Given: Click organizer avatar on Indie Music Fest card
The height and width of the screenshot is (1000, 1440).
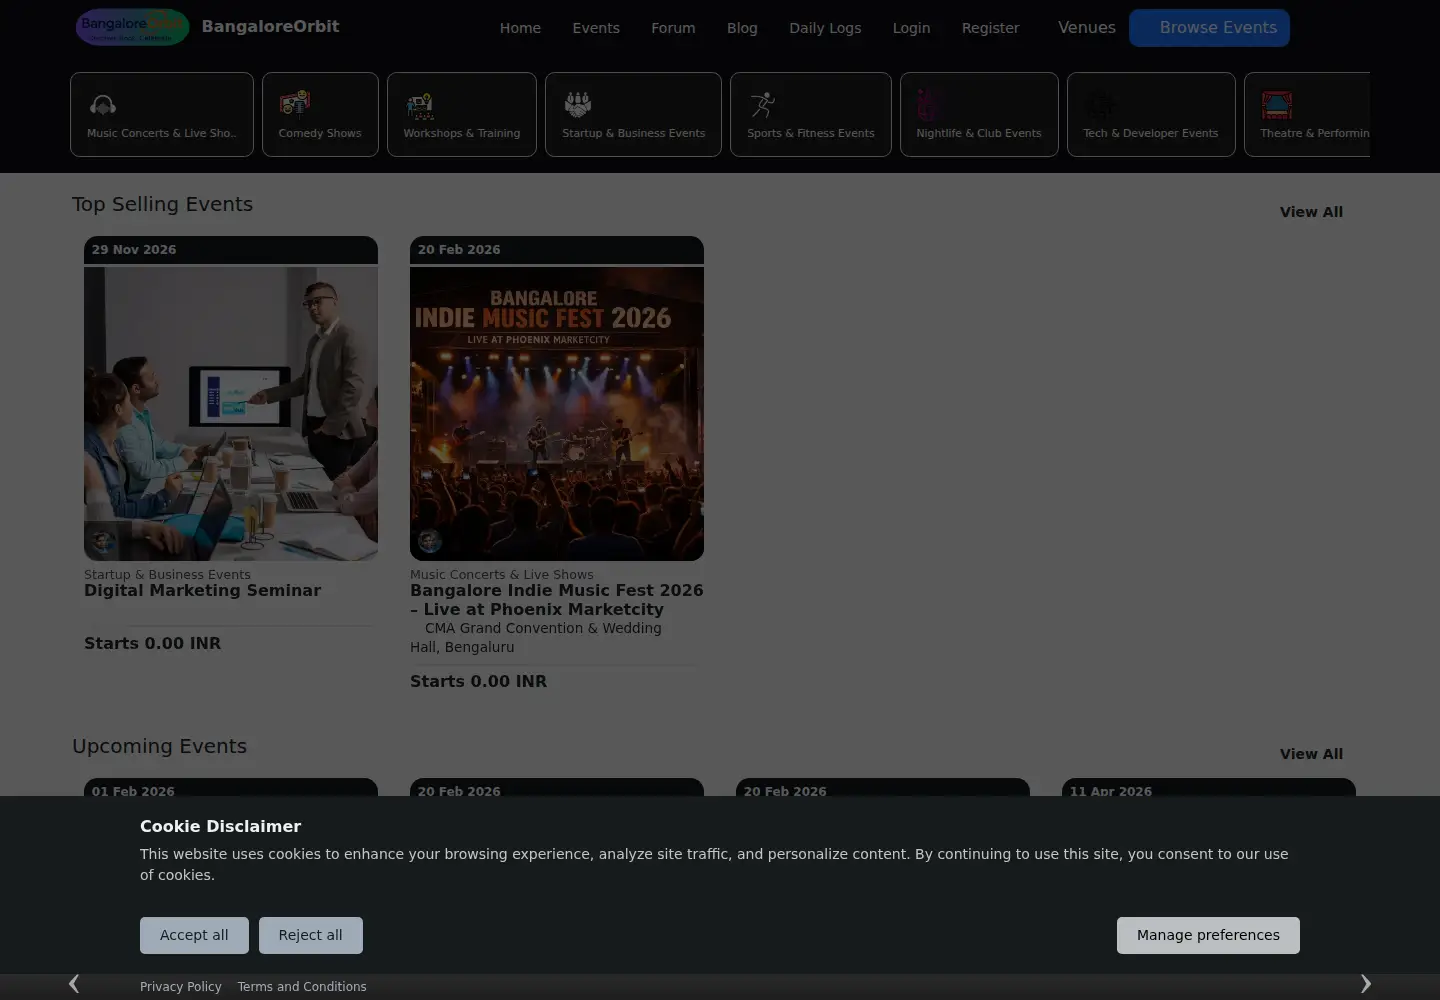Looking at the screenshot, I should coord(430,541).
